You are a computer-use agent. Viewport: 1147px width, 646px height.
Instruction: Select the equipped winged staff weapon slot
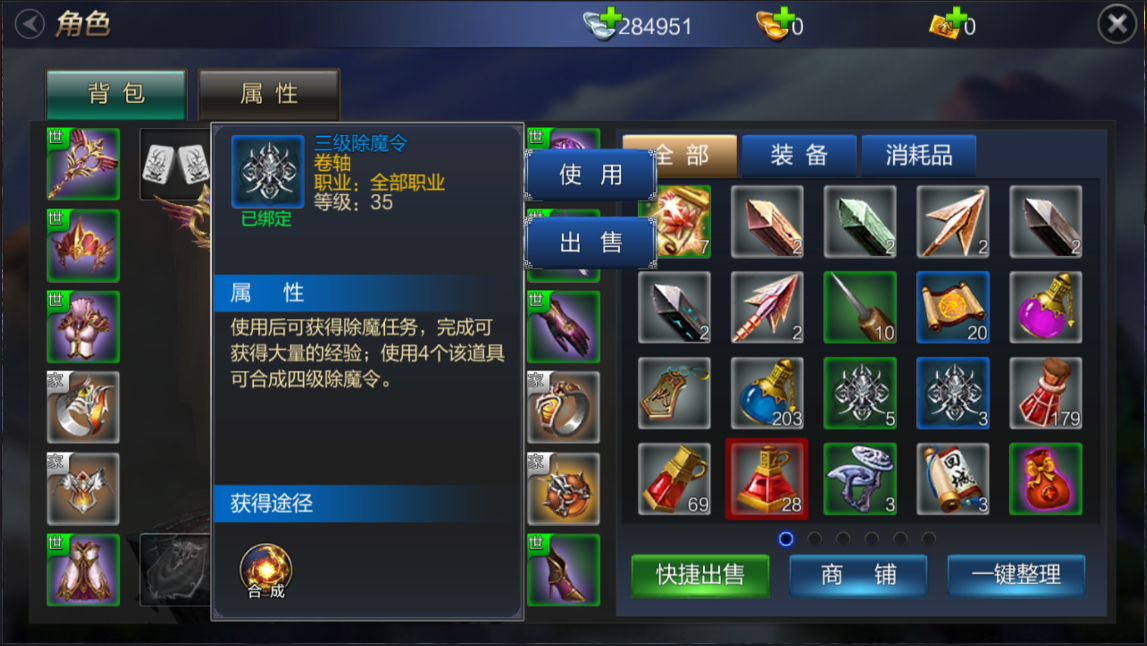(x=83, y=164)
